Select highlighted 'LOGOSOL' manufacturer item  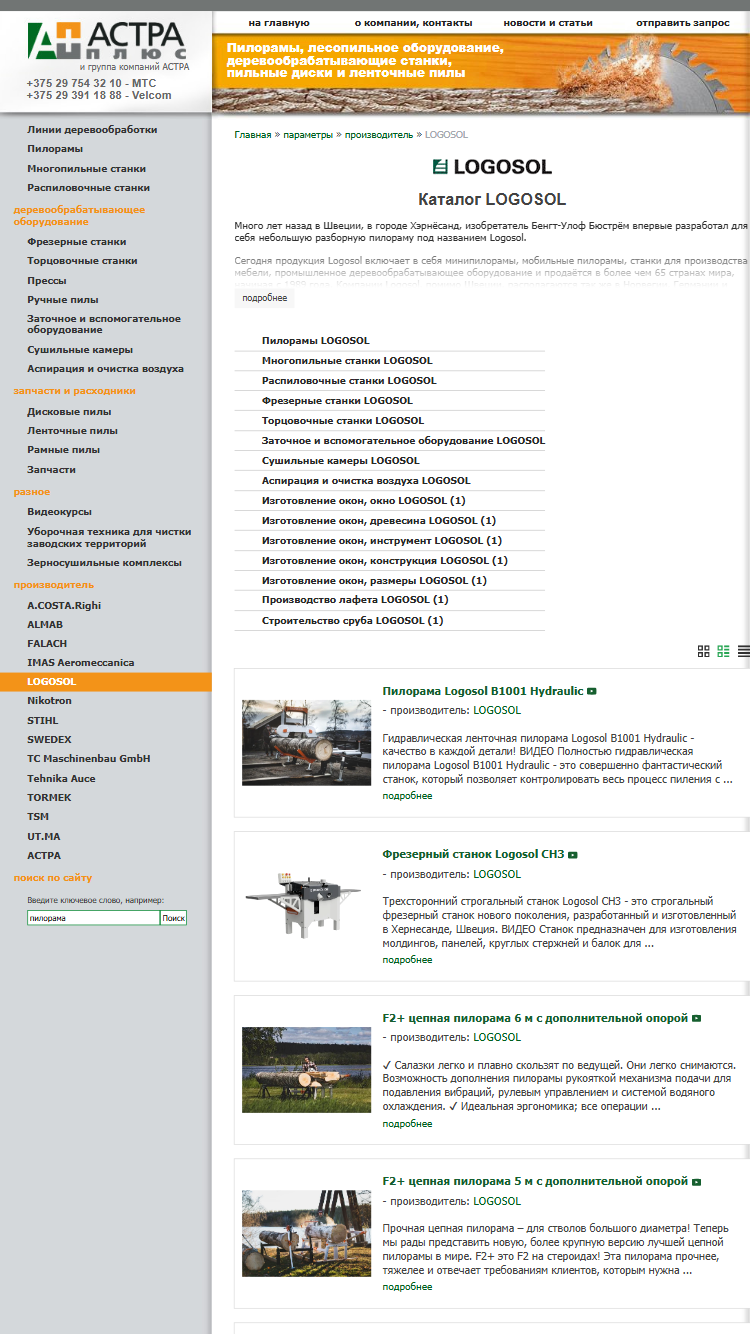click(105, 682)
